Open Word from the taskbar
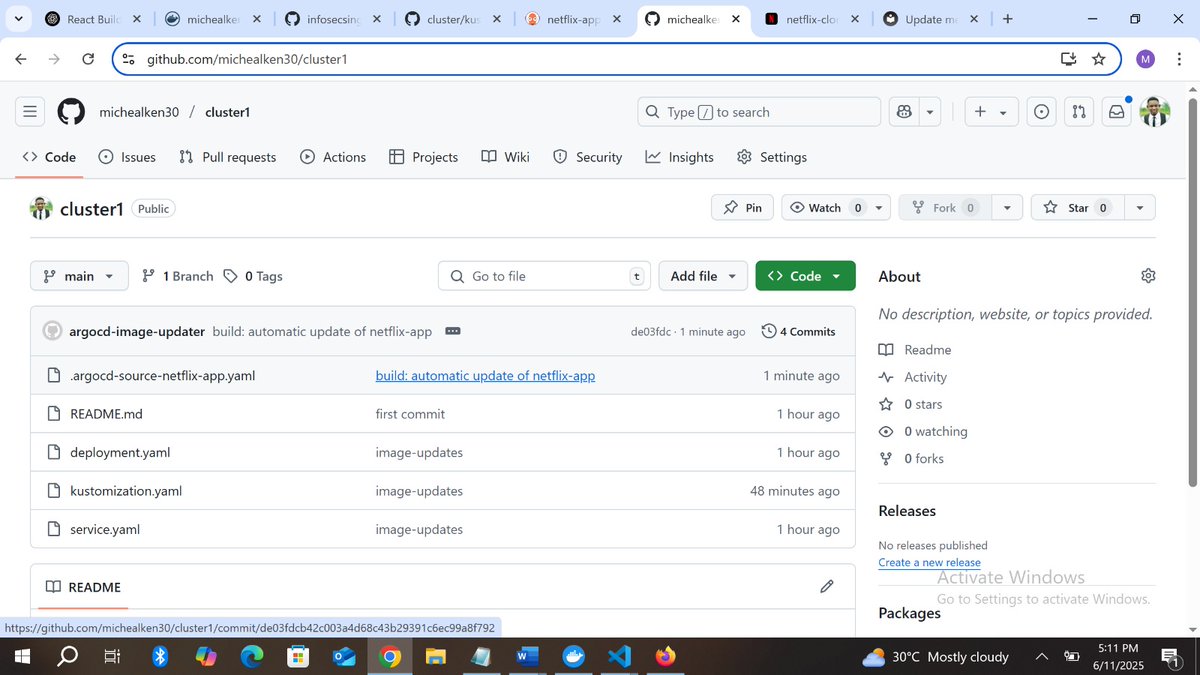This screenshot has height=675, width=1200. click(527, 657)
